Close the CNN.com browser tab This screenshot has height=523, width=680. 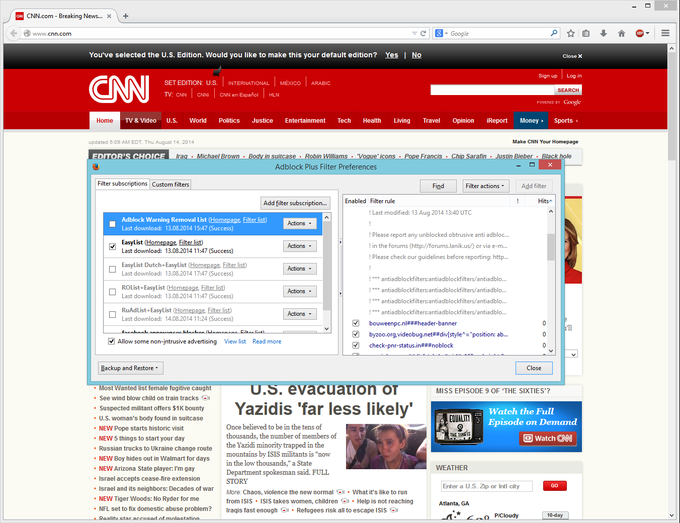[x=109, y=16]
